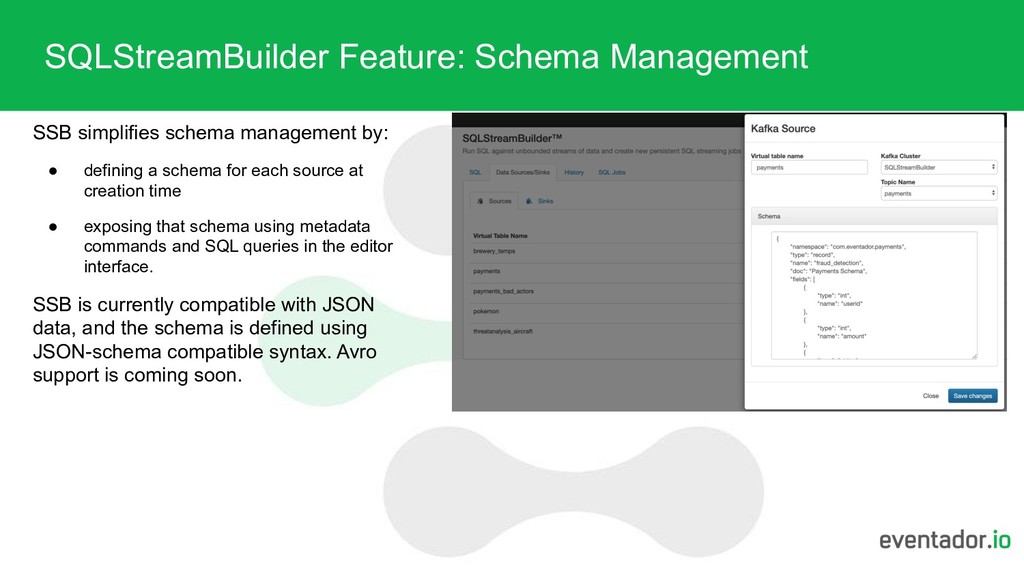This screenshot has width=1024, height=576.
Task: Click the Kafka Source dialog title
Action: pyautogui.click(x=783, y=129)
